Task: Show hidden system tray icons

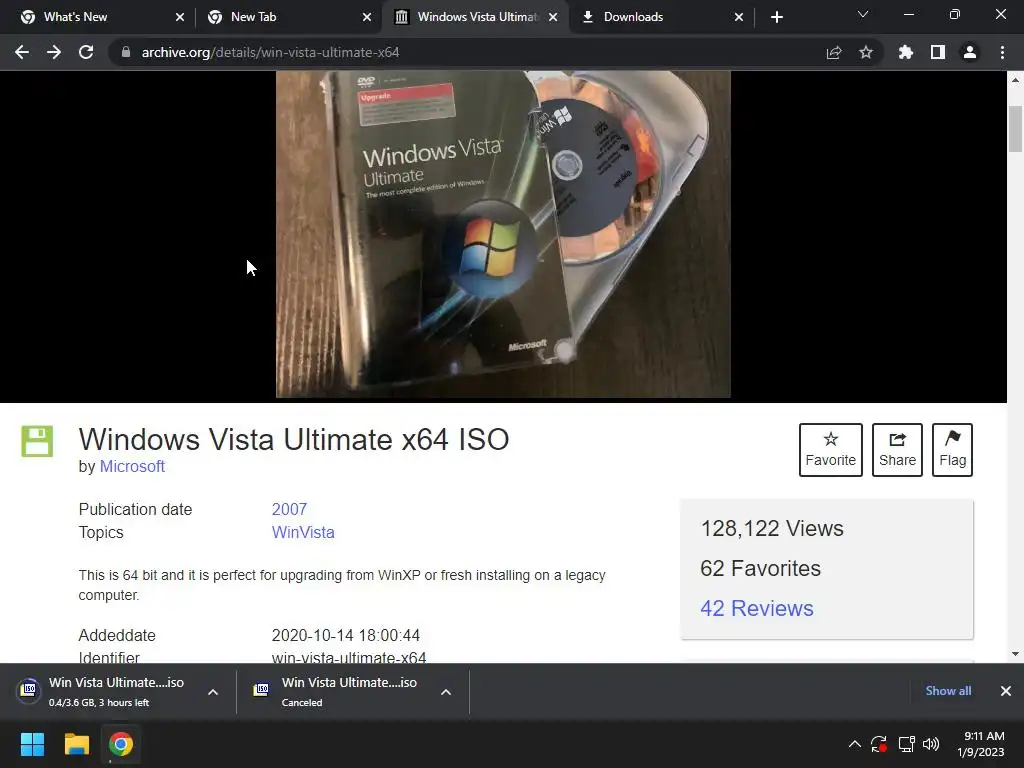Action: tap(854, 744)
